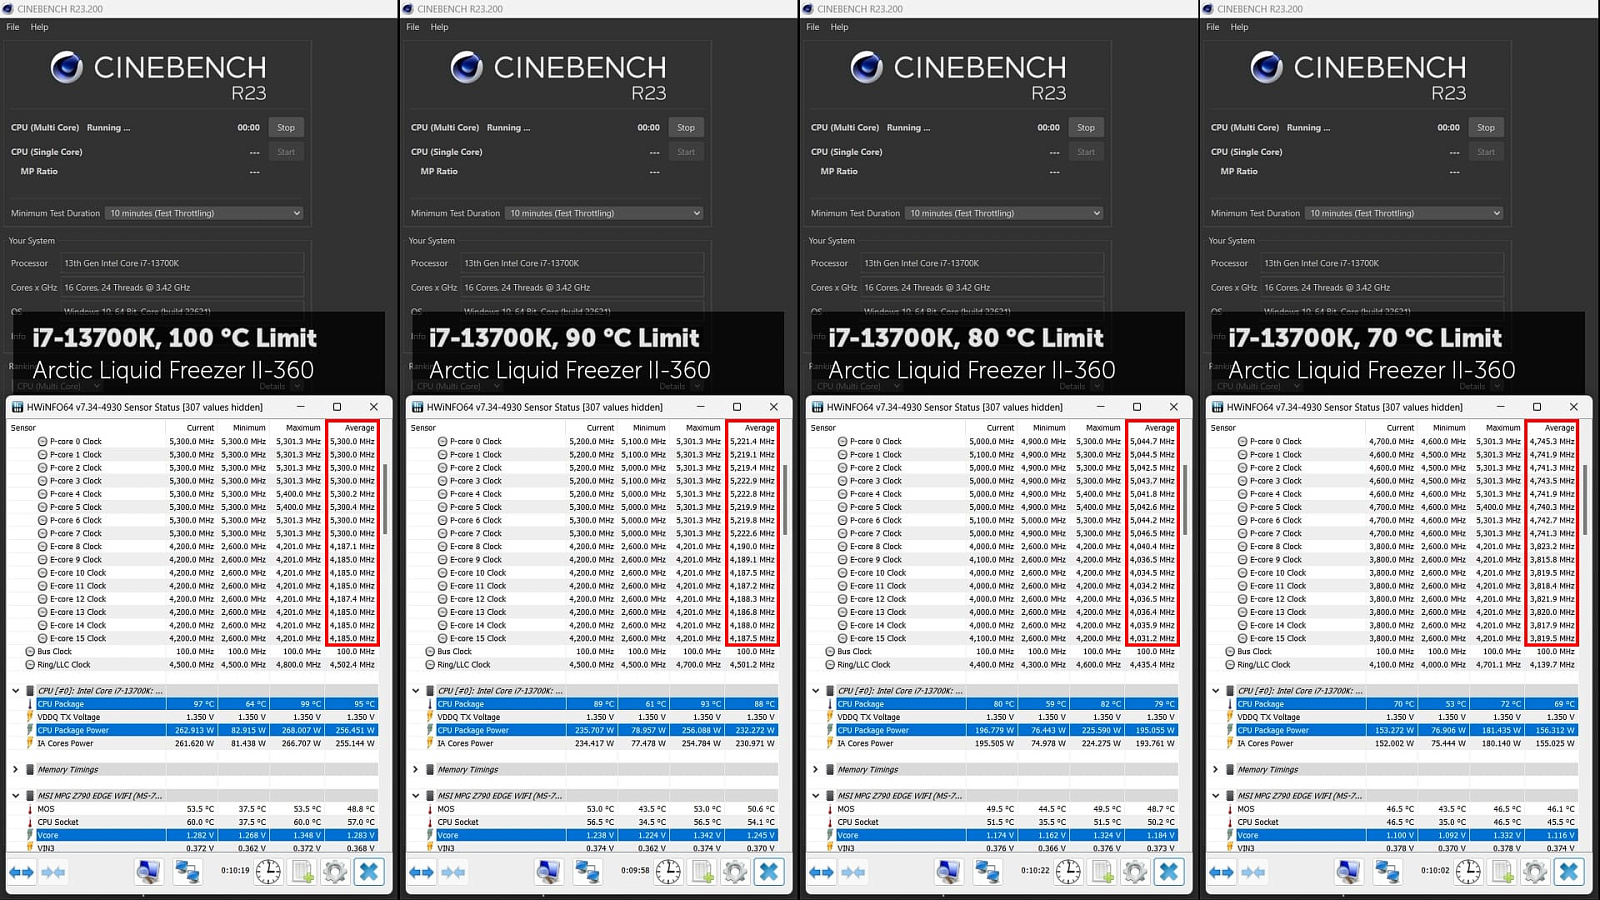1600x900 pixels.
Task: Click expand columns arrows in 90 °C HWiNFO window
Action: pyautogui.click(x=421, y=872)
